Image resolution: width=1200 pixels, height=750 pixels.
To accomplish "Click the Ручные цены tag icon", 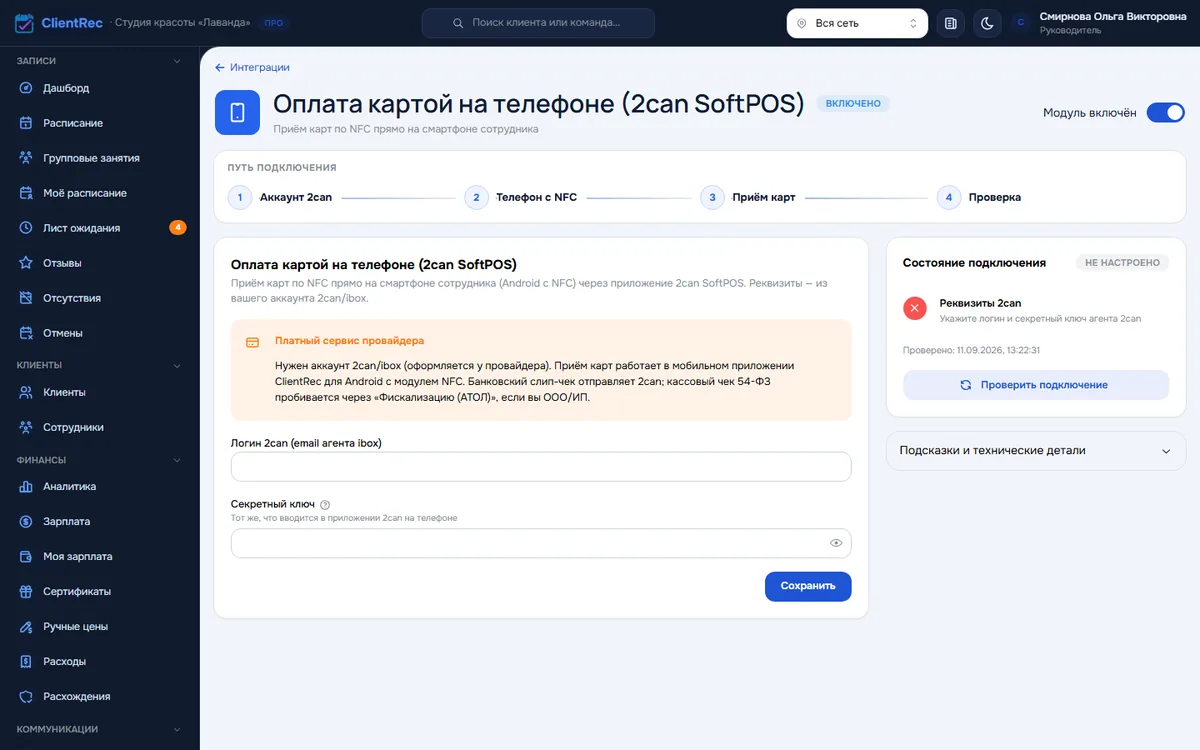I will 27,627.
